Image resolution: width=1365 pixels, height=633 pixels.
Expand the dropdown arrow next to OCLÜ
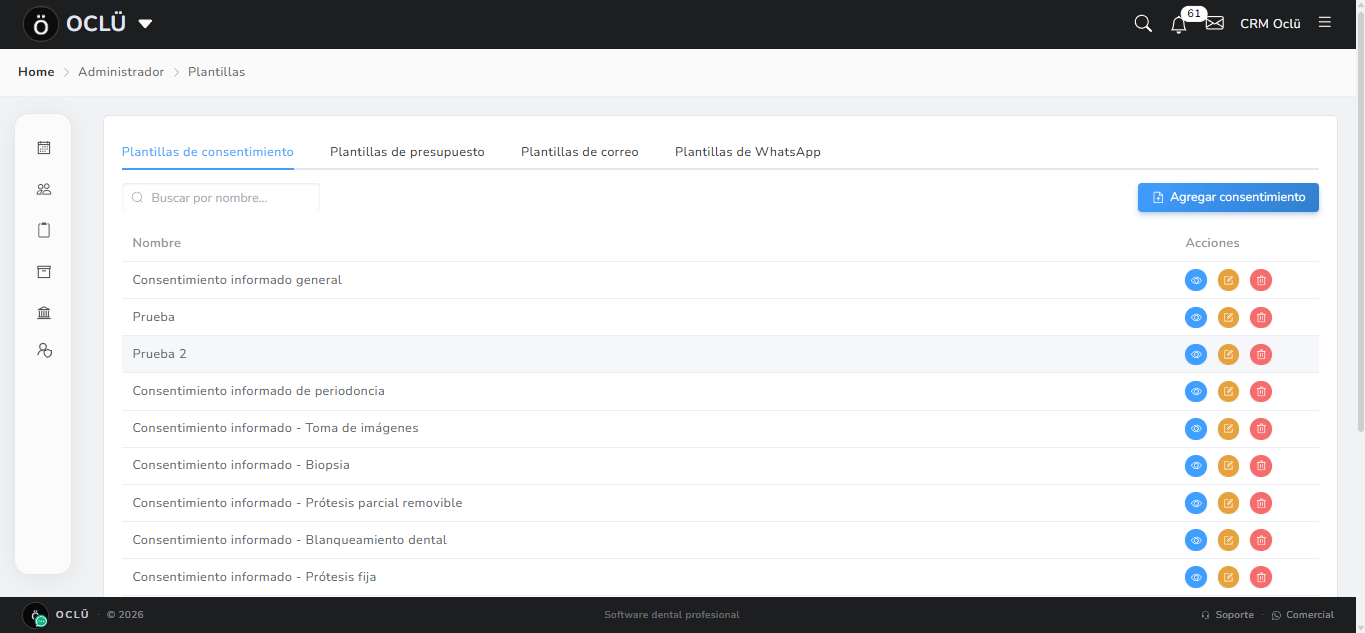[145, 24]
